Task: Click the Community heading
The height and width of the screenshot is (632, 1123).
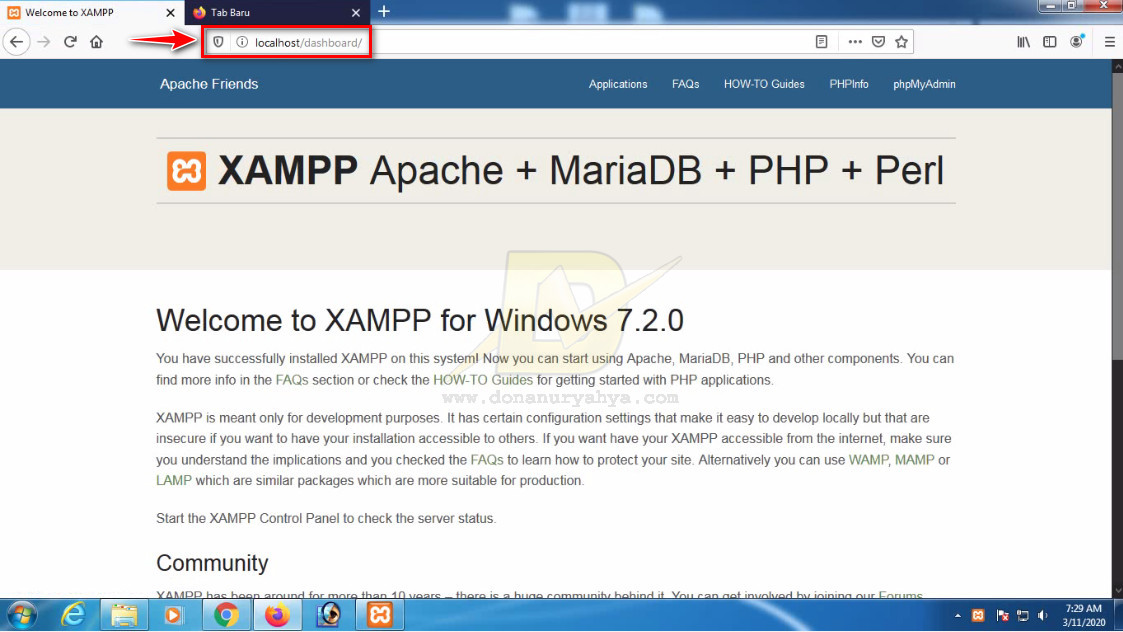Action: point(212,562)
